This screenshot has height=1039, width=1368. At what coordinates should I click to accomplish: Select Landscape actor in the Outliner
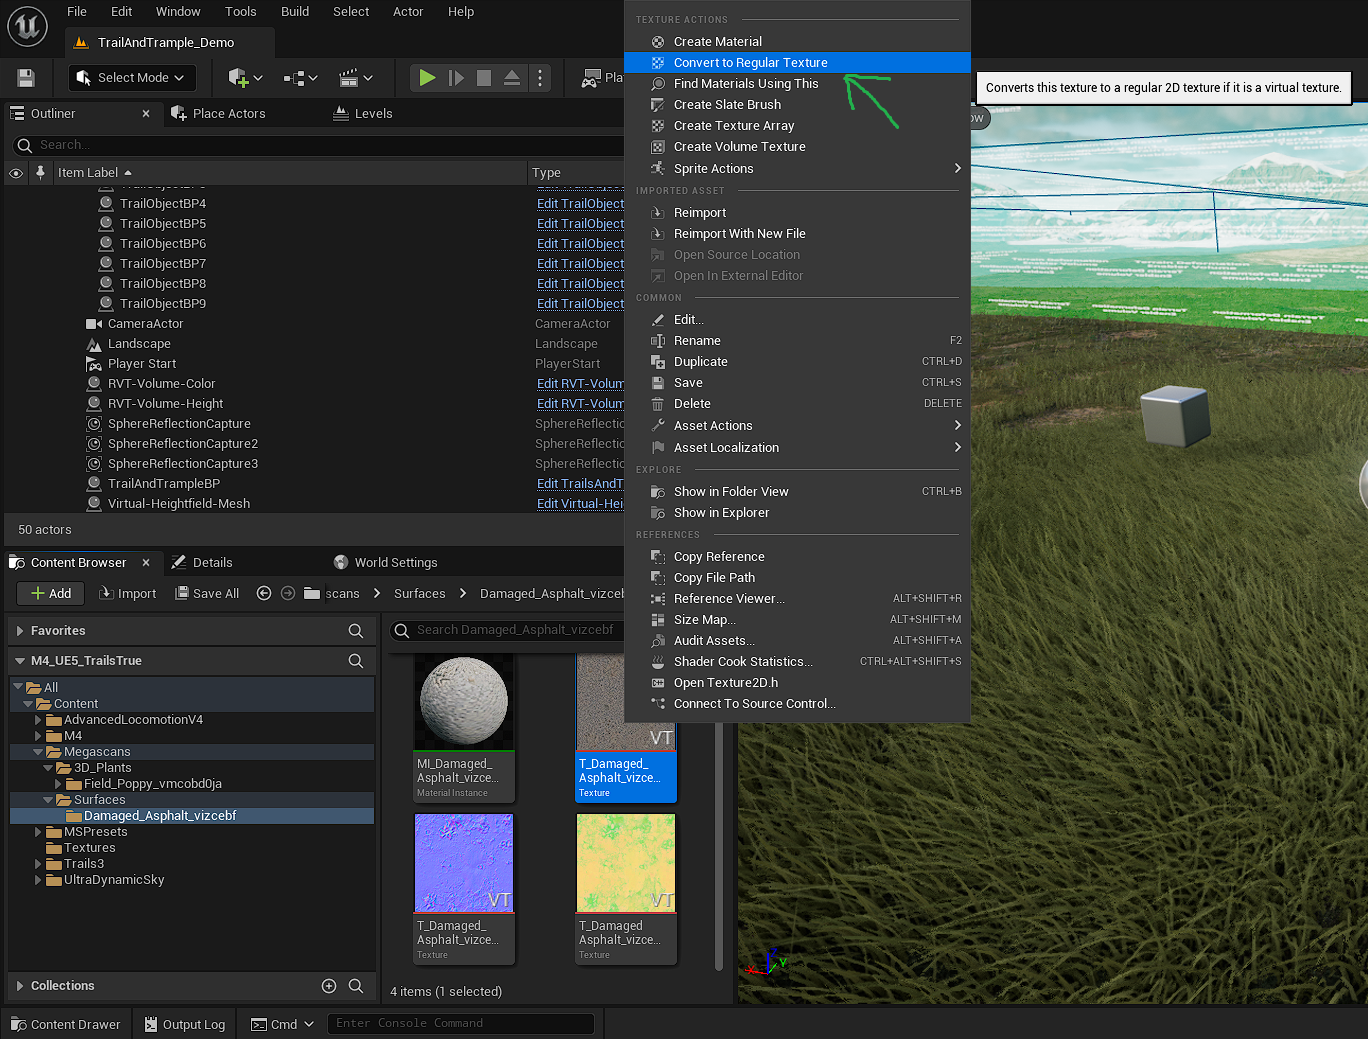point(139,343)
